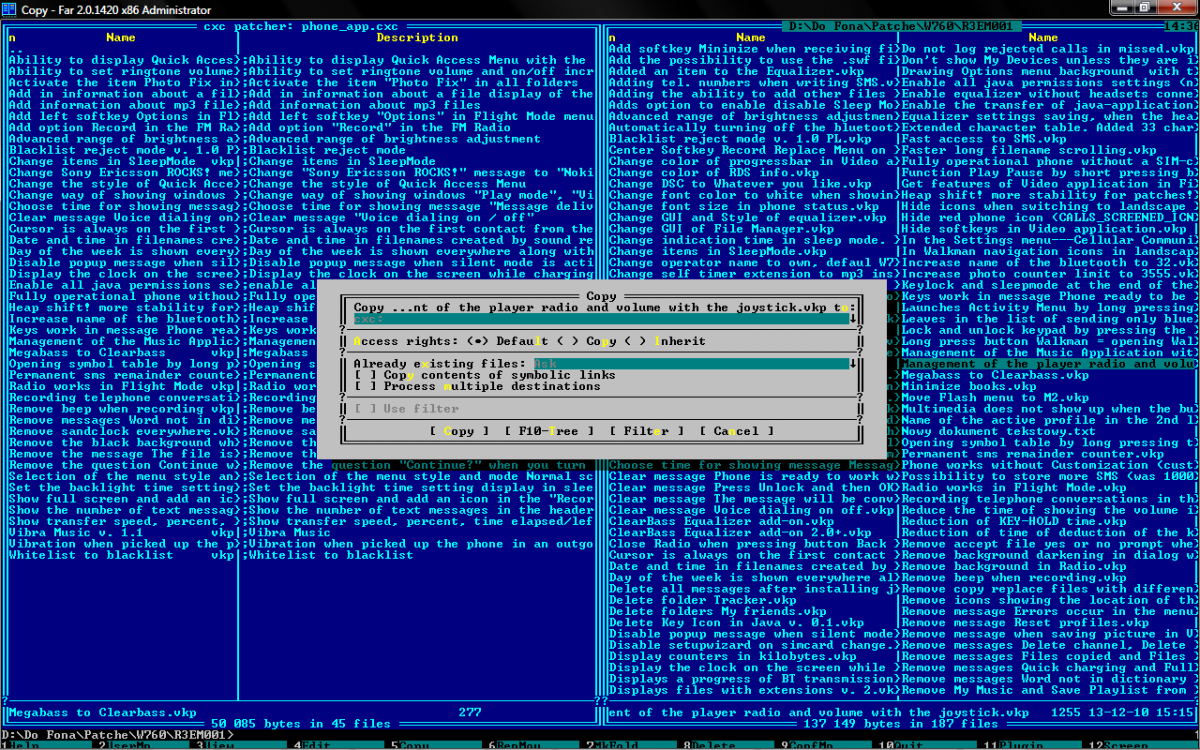Screen dimensions: 1200x750
Task: Select 'Reduction of KEY-HOLD time.vkp'
Action: (x=1047, y=521)
